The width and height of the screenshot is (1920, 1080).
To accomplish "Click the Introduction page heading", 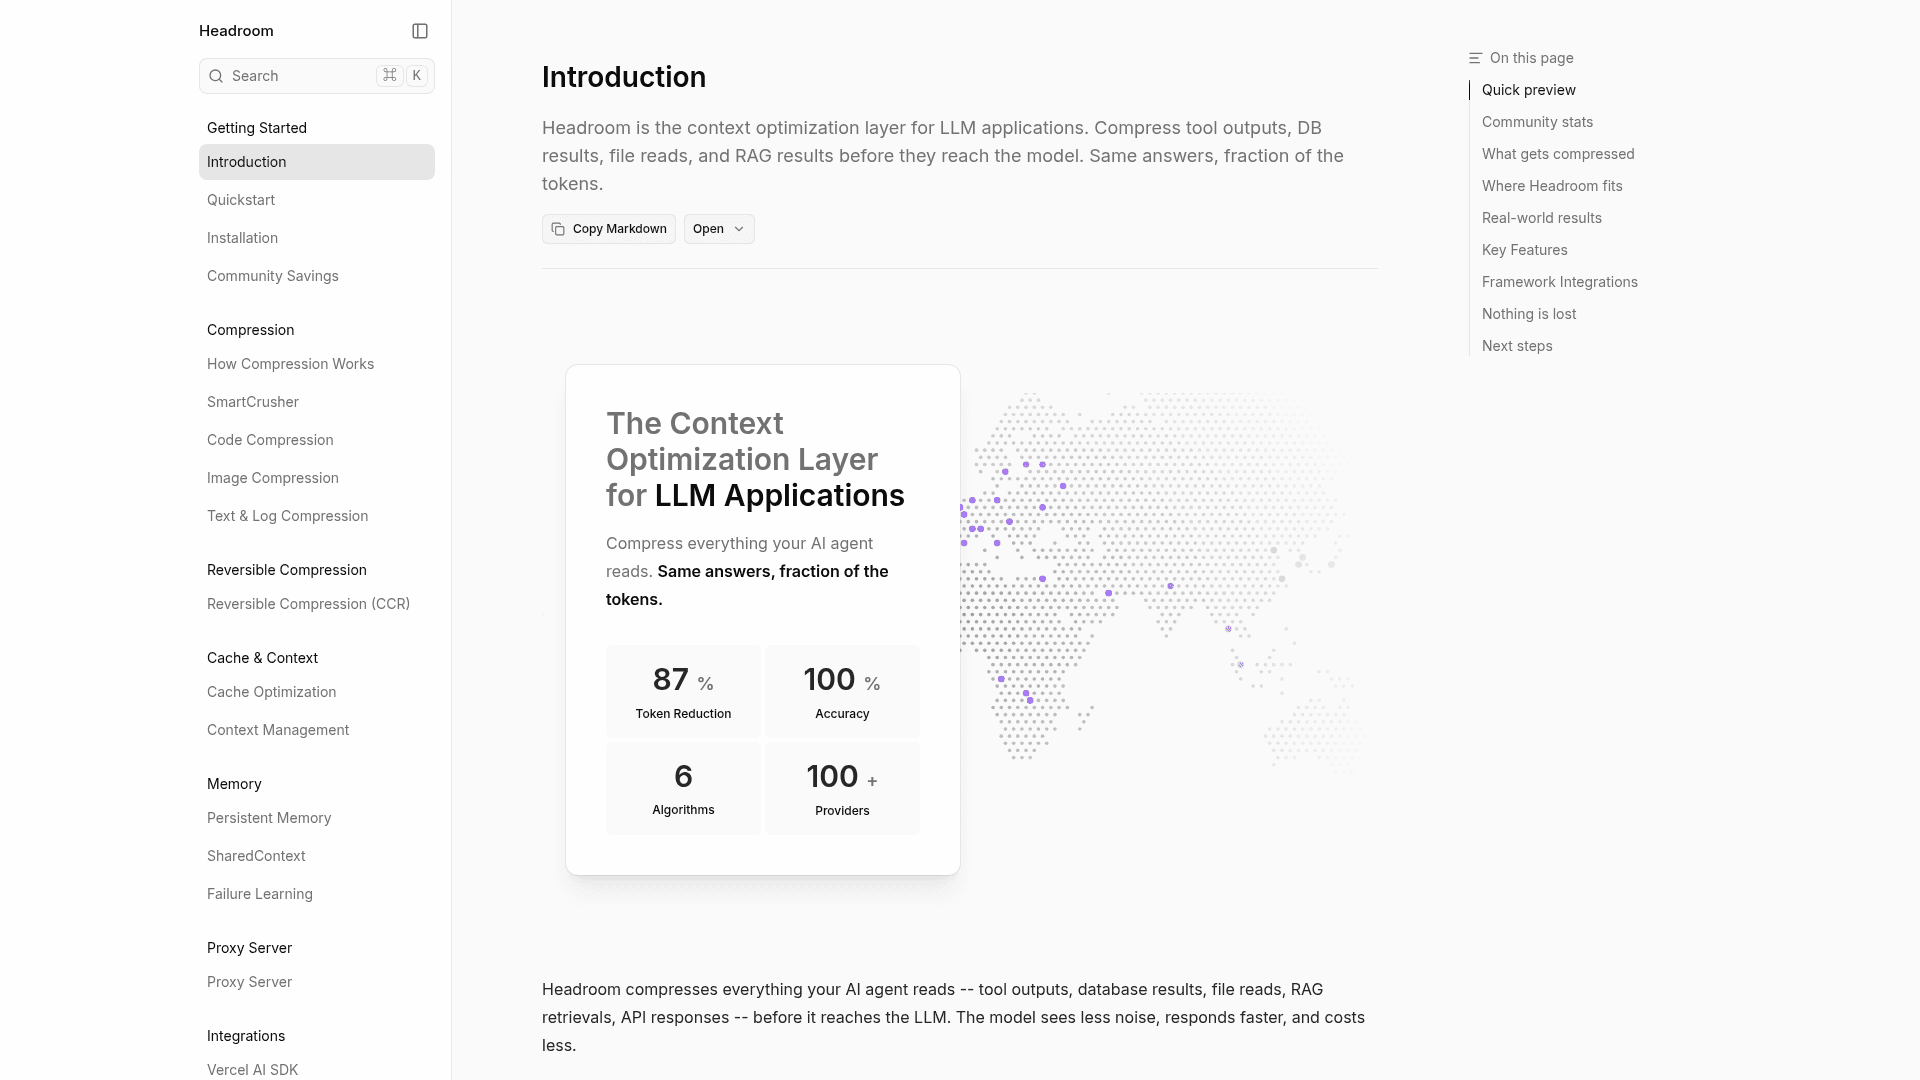I will coord(624,77).
